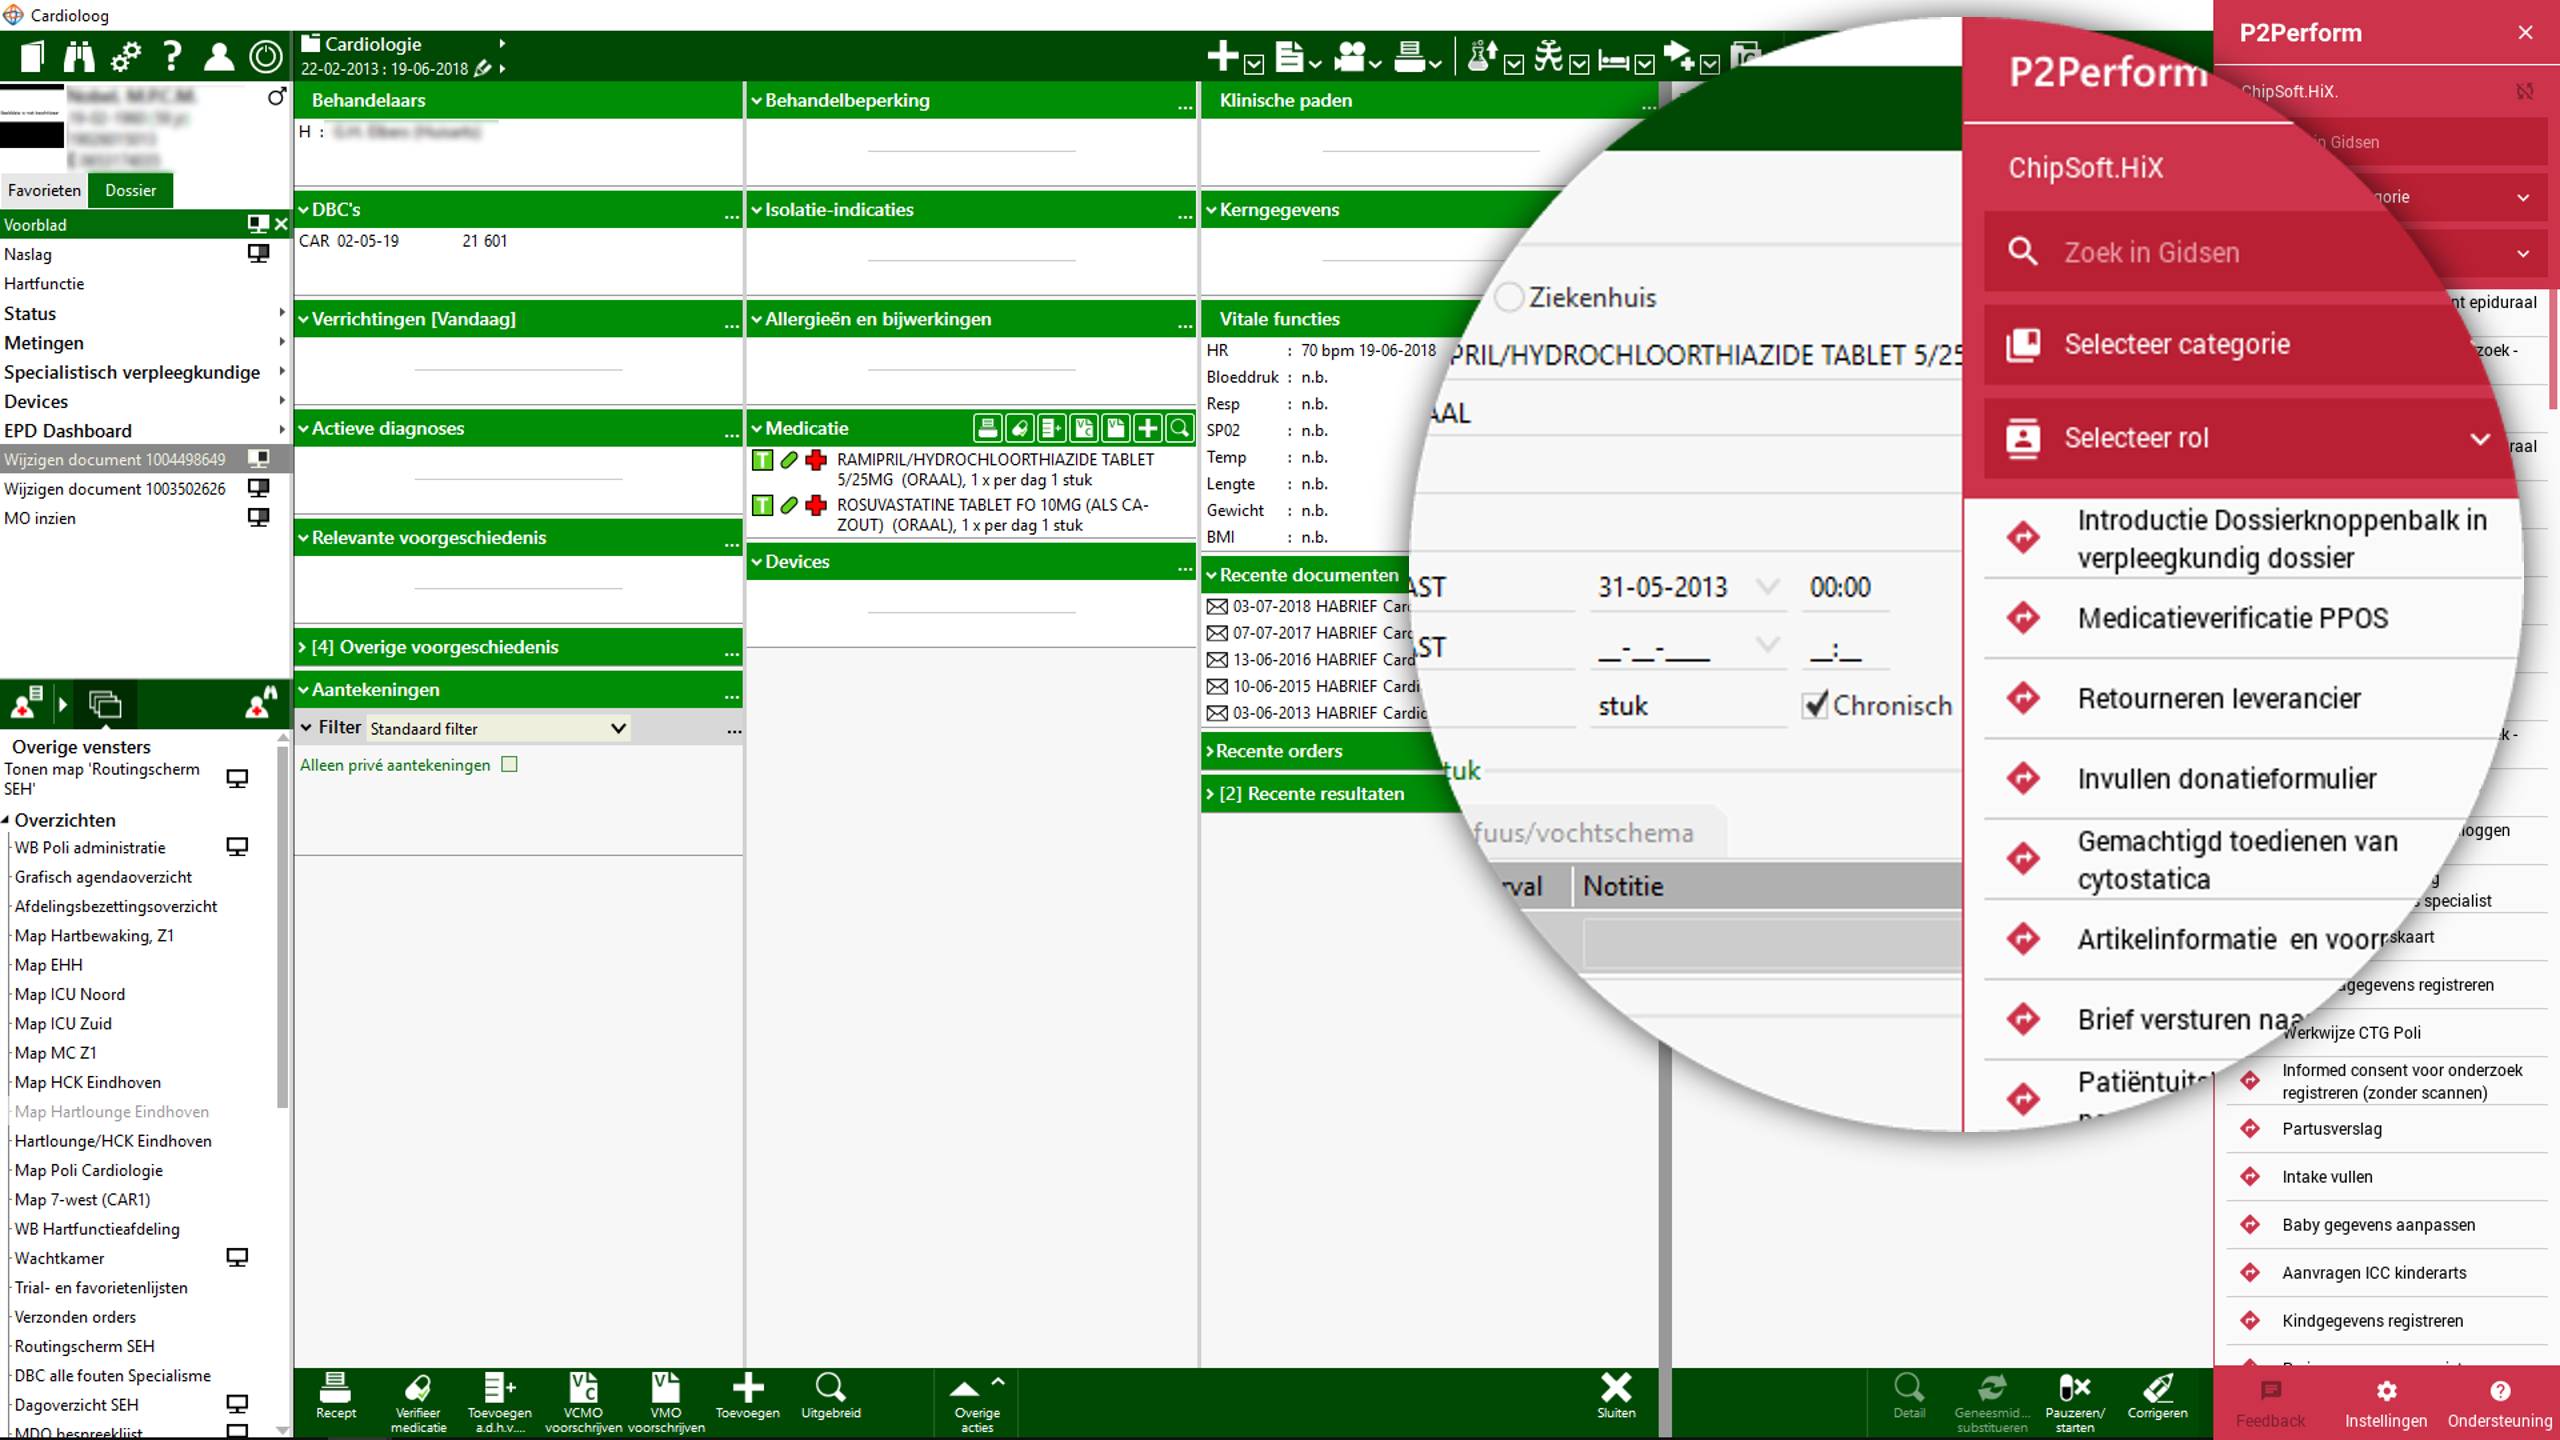Toggle the Chronisch checkbox
The width and height of the screenshot is (2560, 1440).
[1815, 706]
